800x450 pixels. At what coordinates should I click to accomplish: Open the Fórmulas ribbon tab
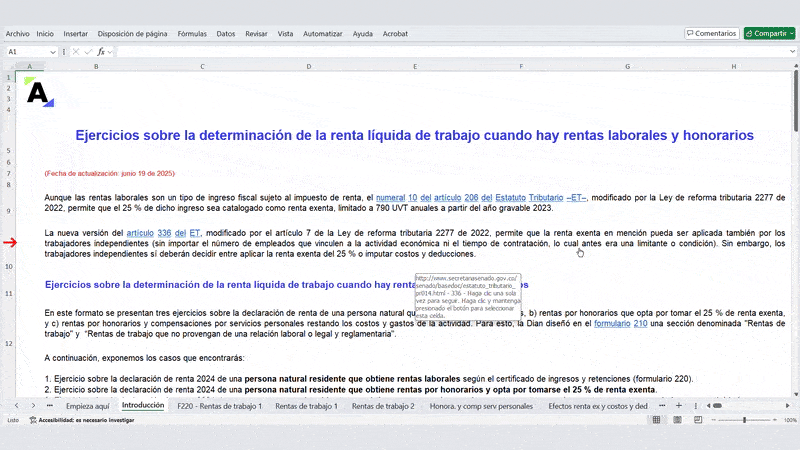tap(192, 33)
